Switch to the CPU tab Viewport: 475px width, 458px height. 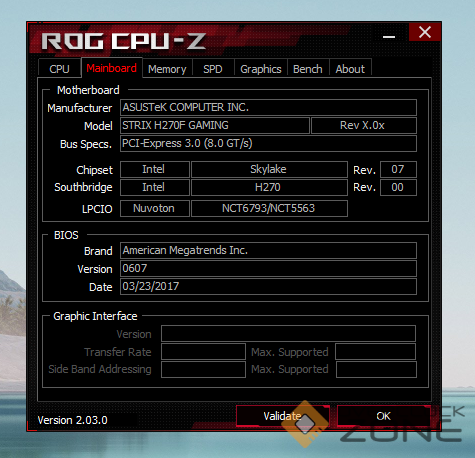coord(59,69)
